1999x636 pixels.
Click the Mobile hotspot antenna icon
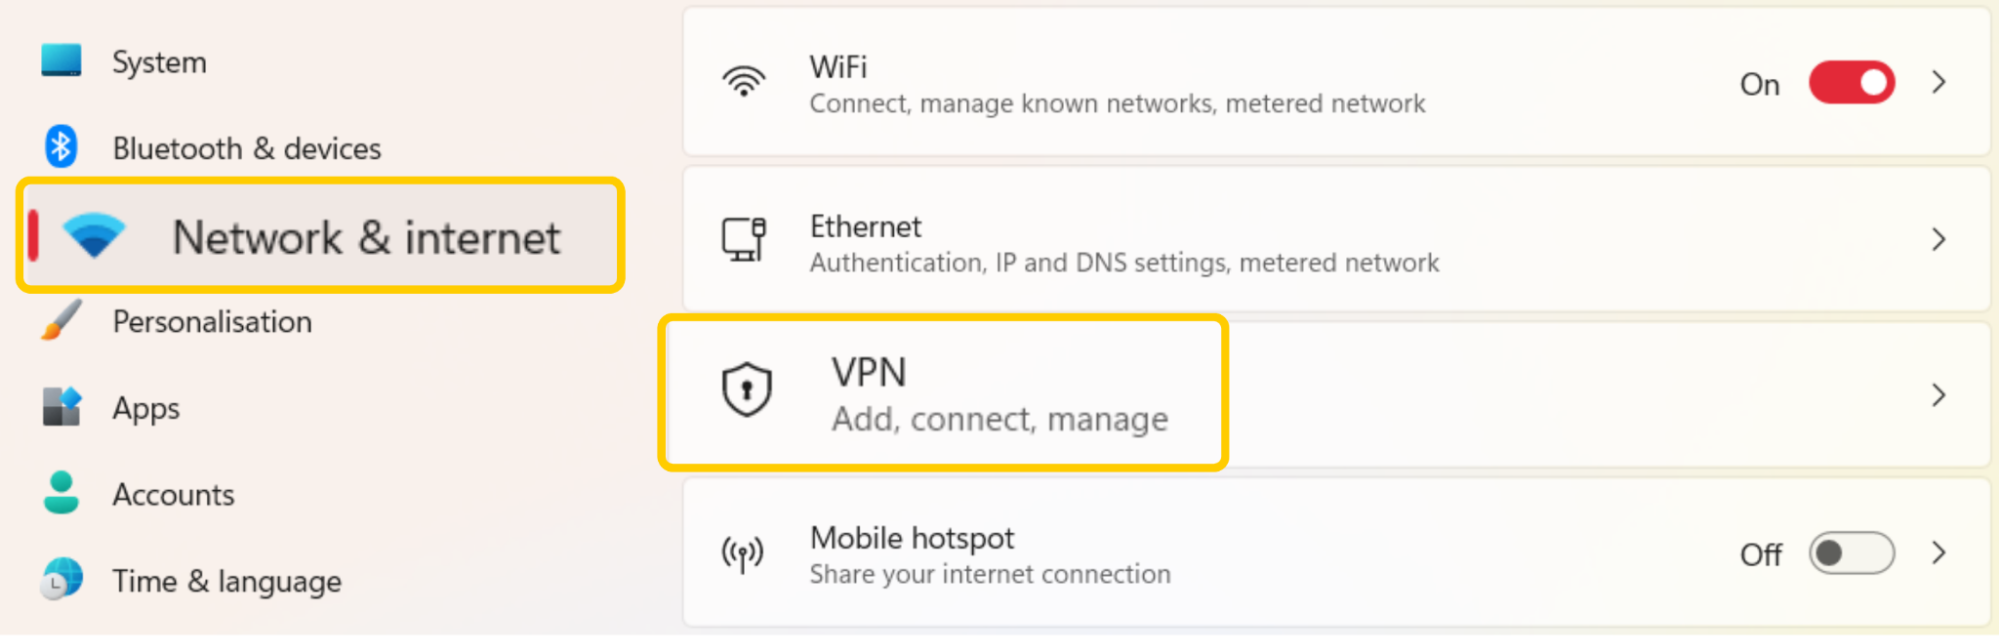742,553
